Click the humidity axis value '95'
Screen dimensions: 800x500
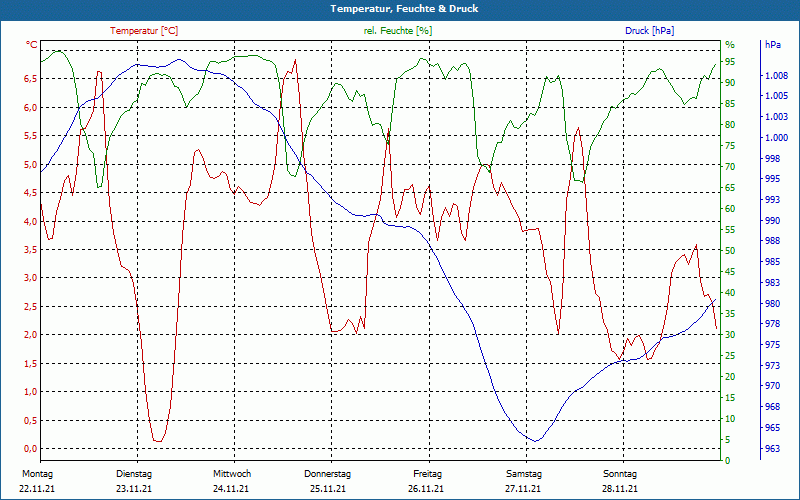[730, 62]
